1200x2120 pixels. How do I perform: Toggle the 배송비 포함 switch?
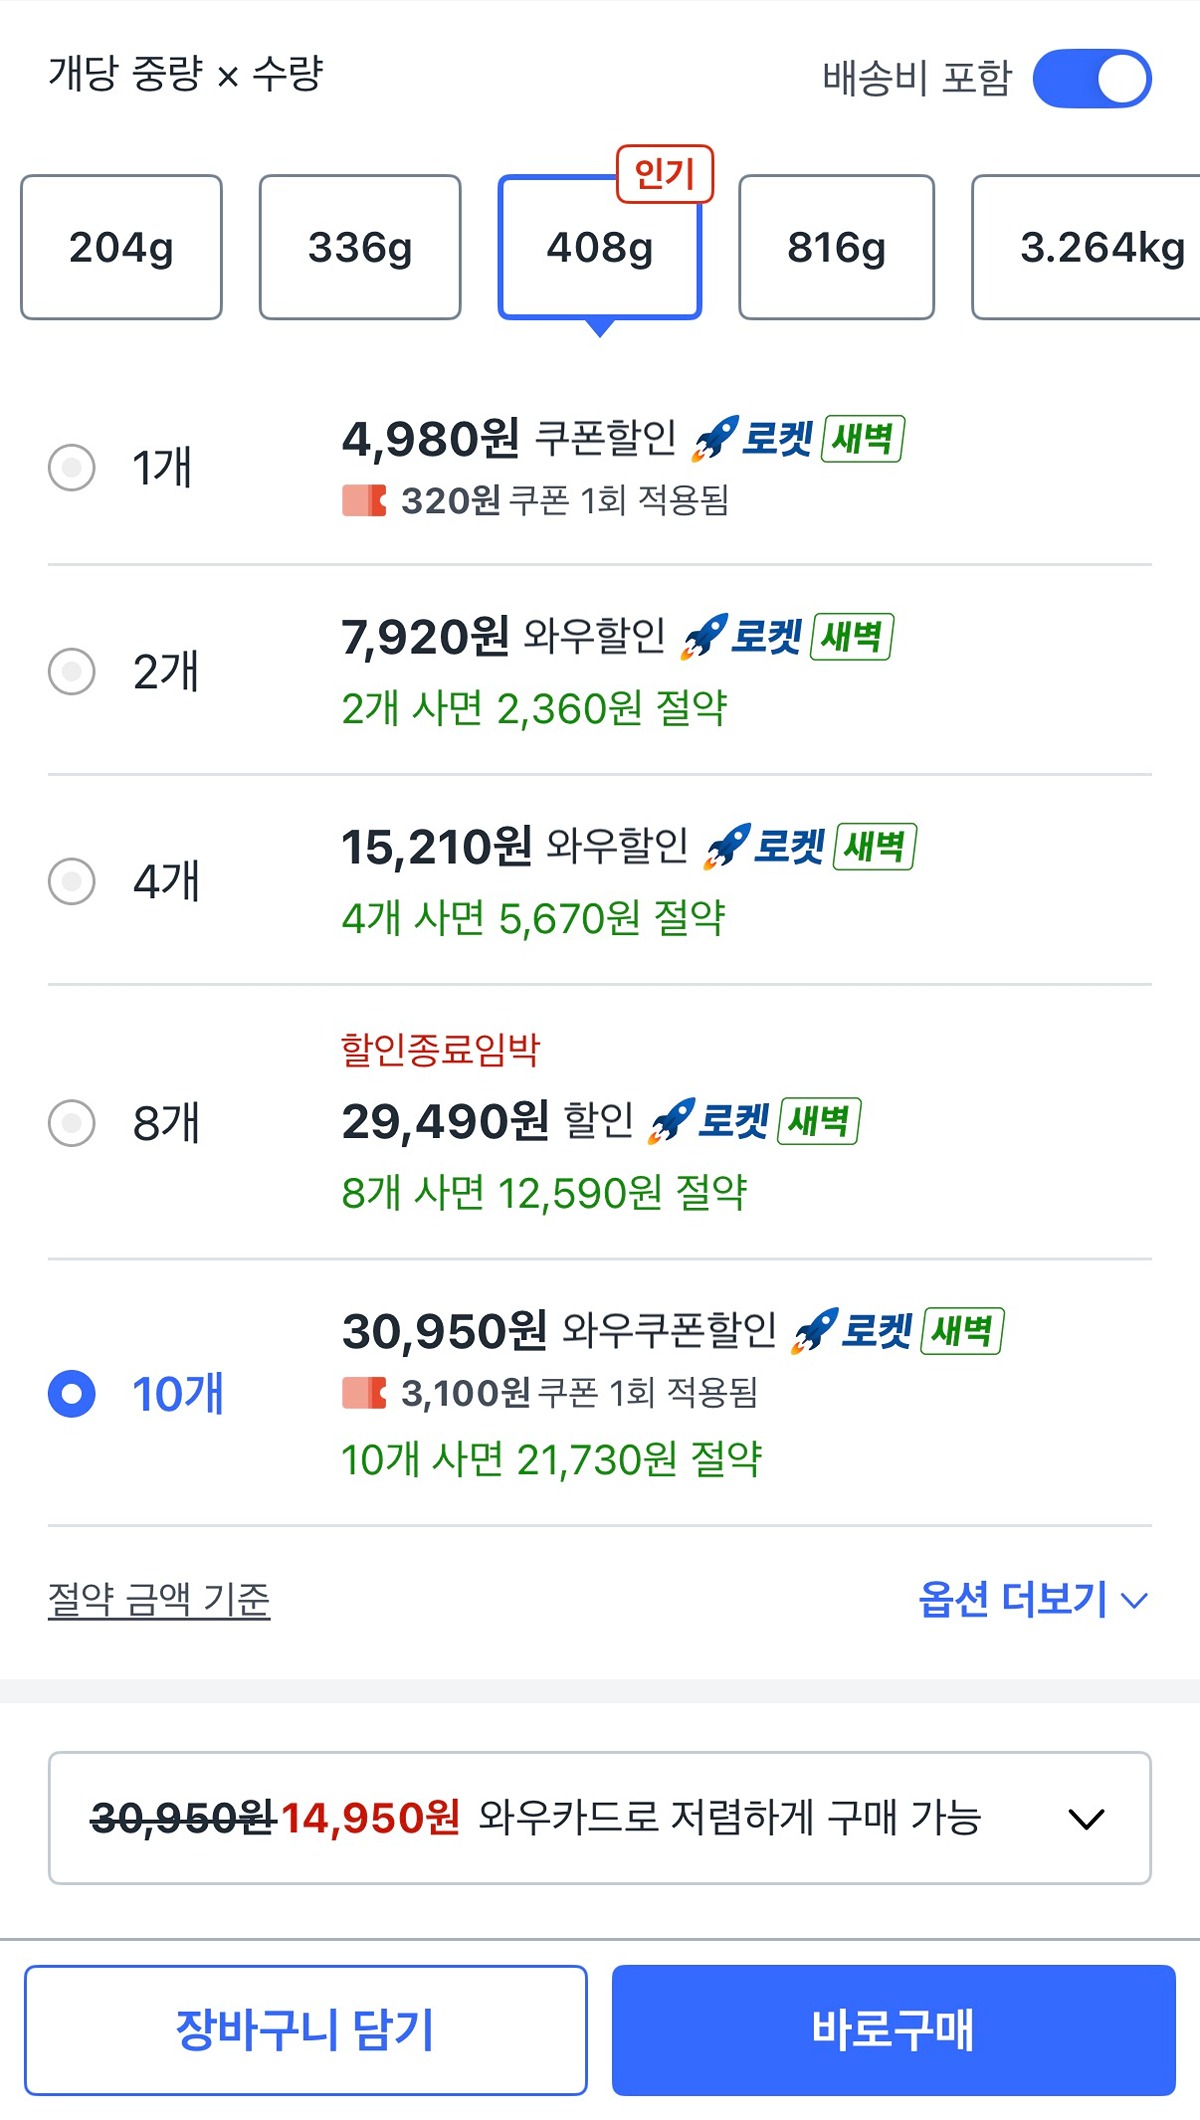1091,78
